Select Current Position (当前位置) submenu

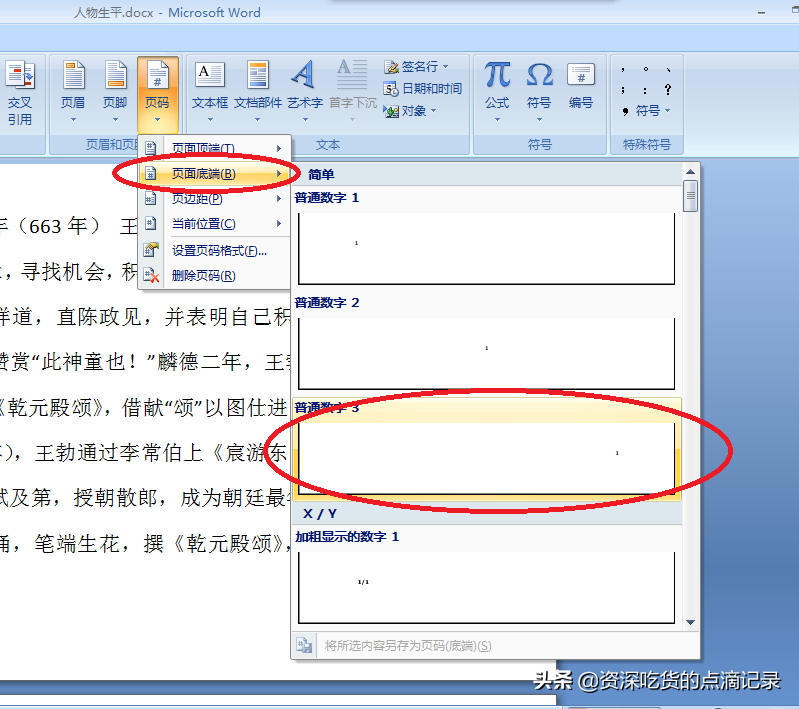pos(215,223)
